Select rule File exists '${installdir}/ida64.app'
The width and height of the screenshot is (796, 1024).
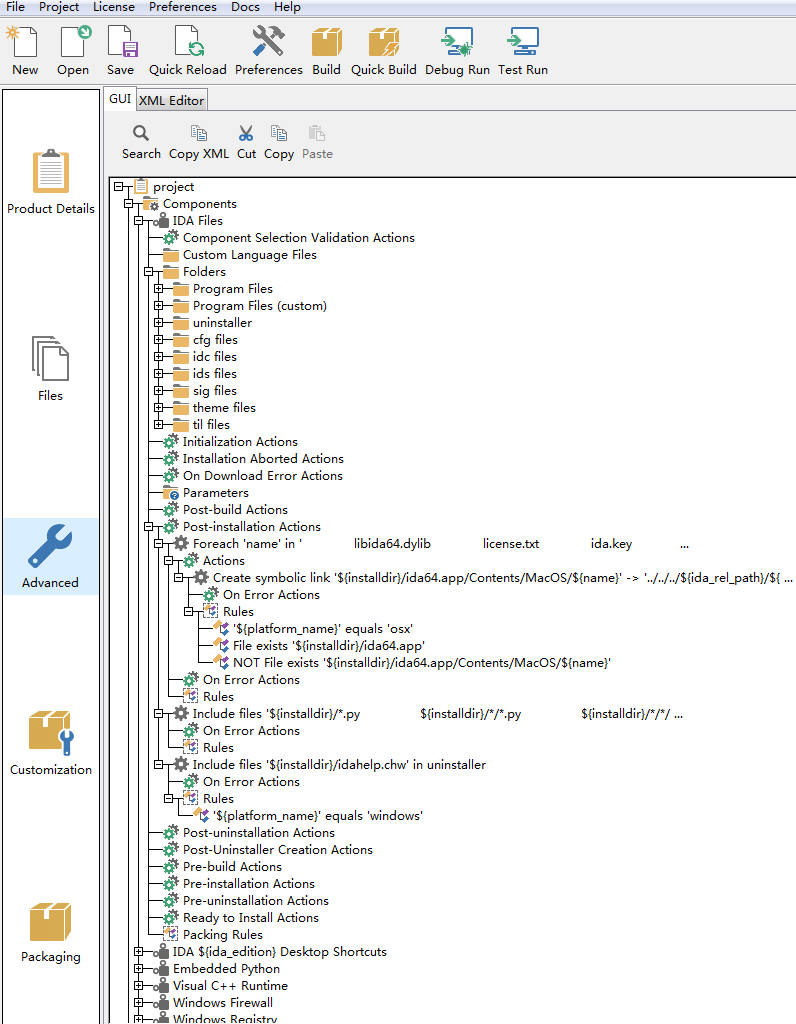click(328, 645)
